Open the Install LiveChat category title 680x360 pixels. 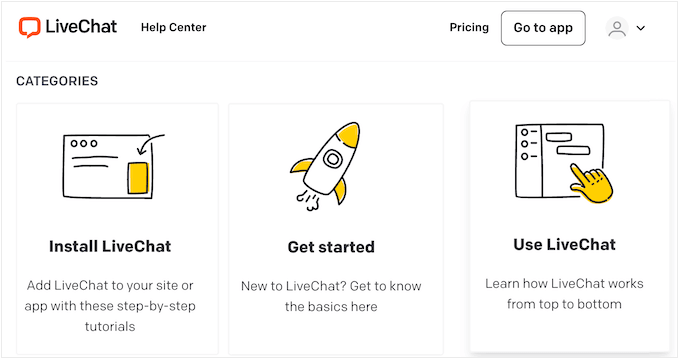click(110, 246)
